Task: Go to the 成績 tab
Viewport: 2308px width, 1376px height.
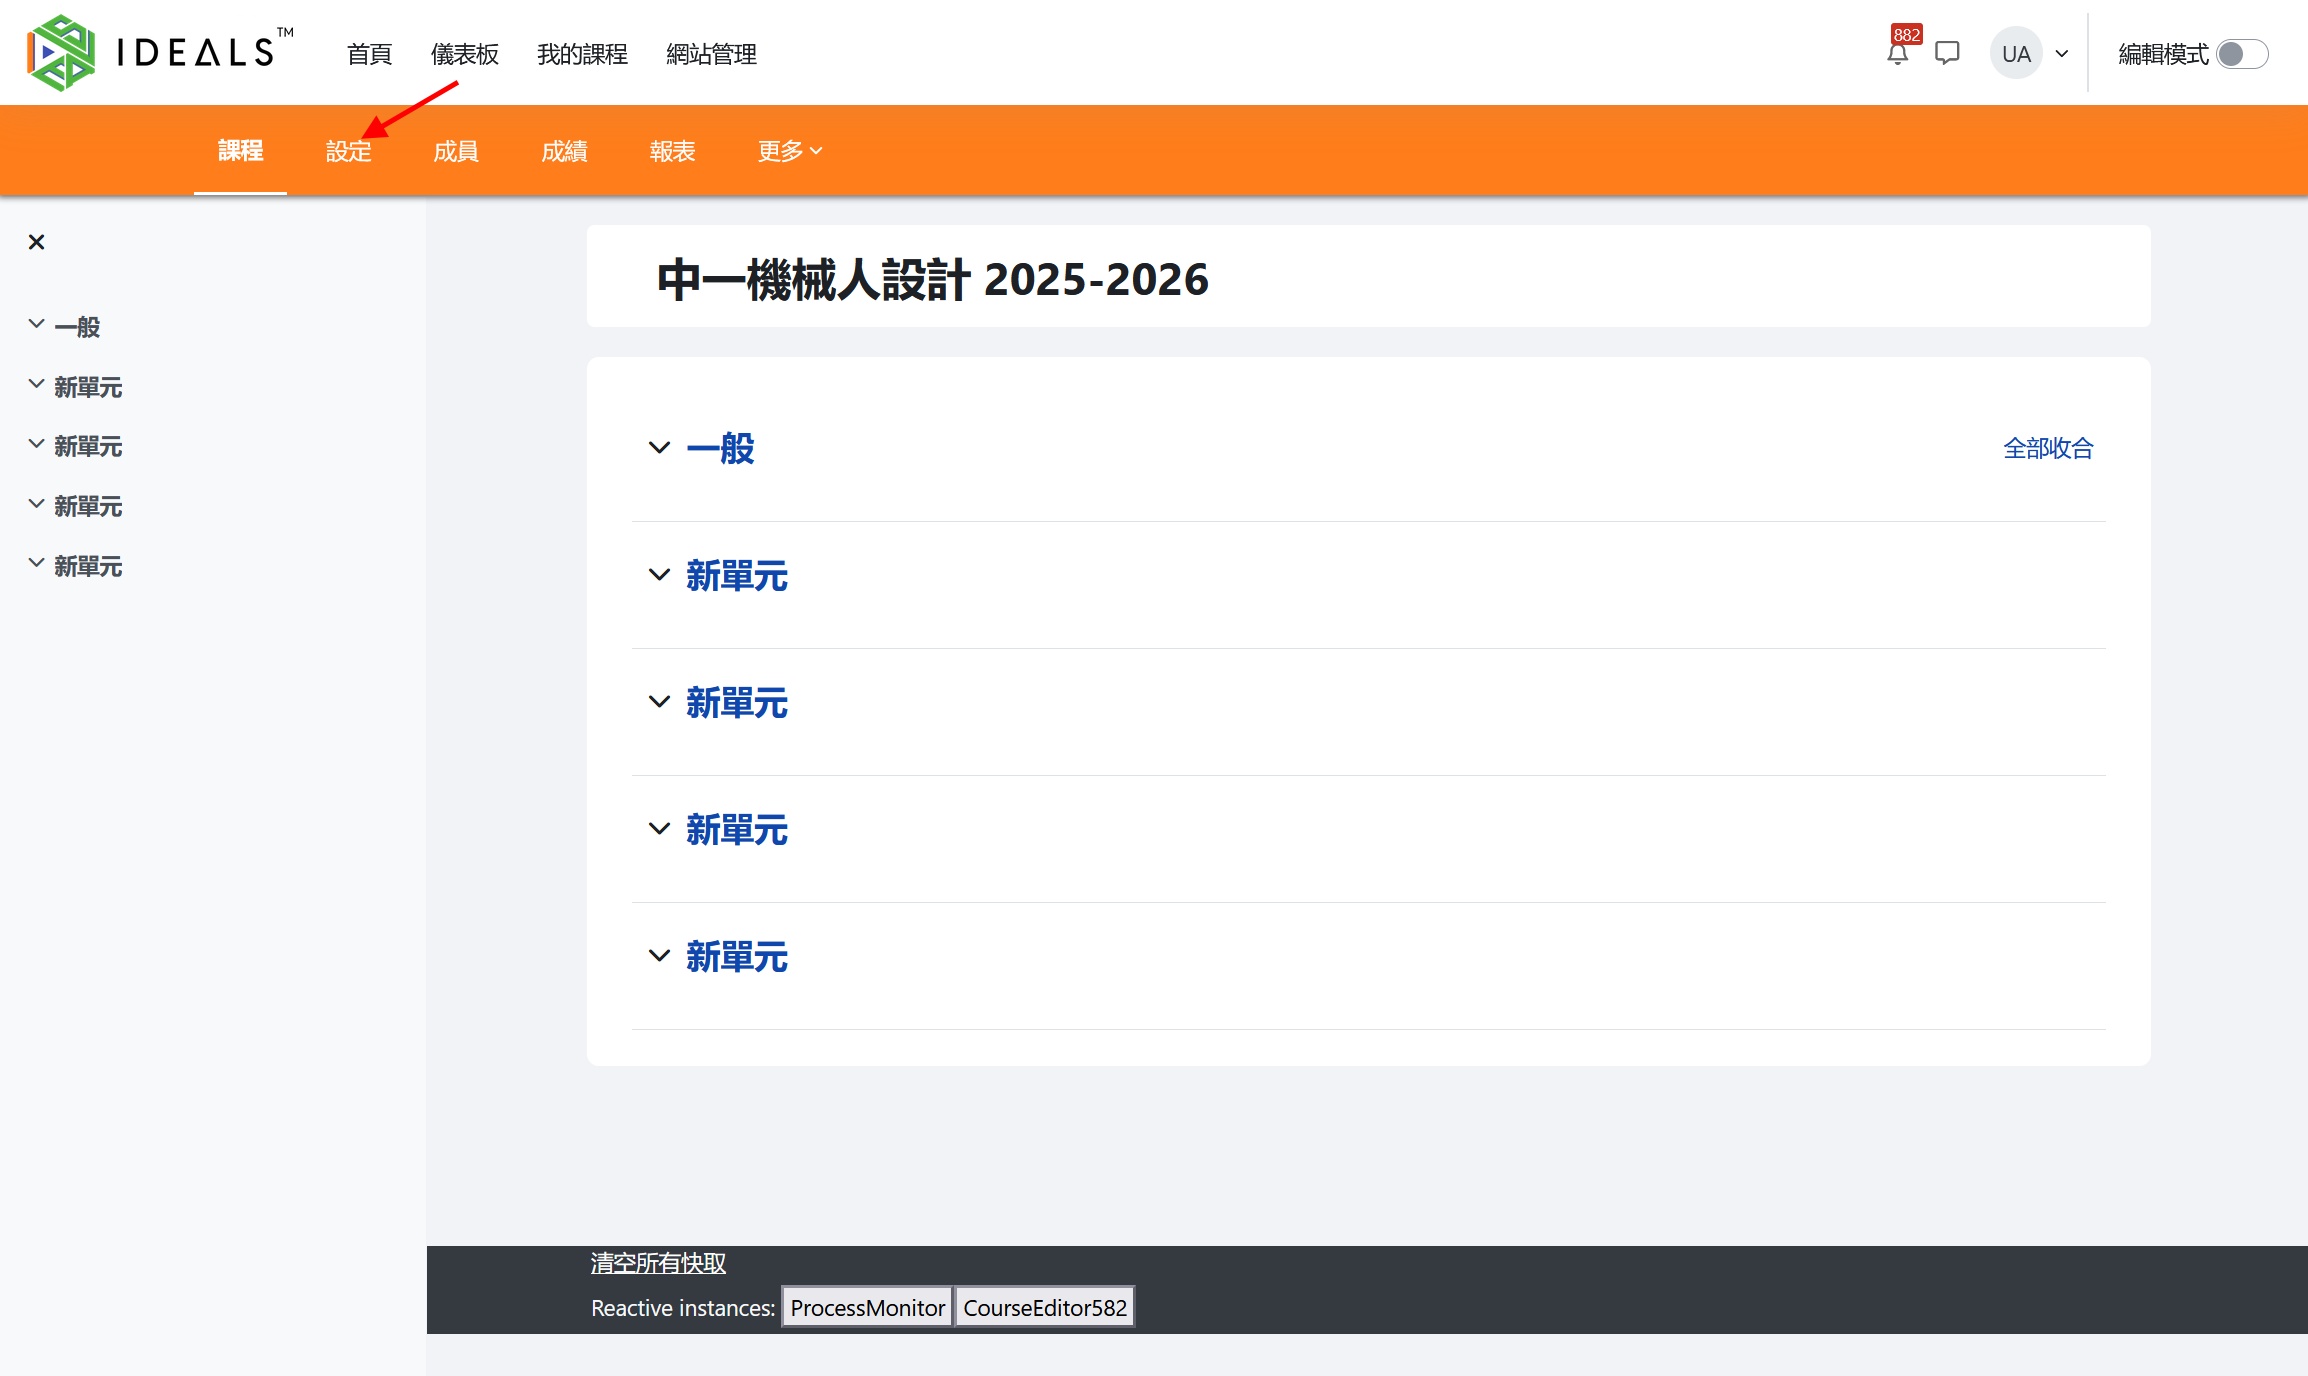Action: point(564,151)
